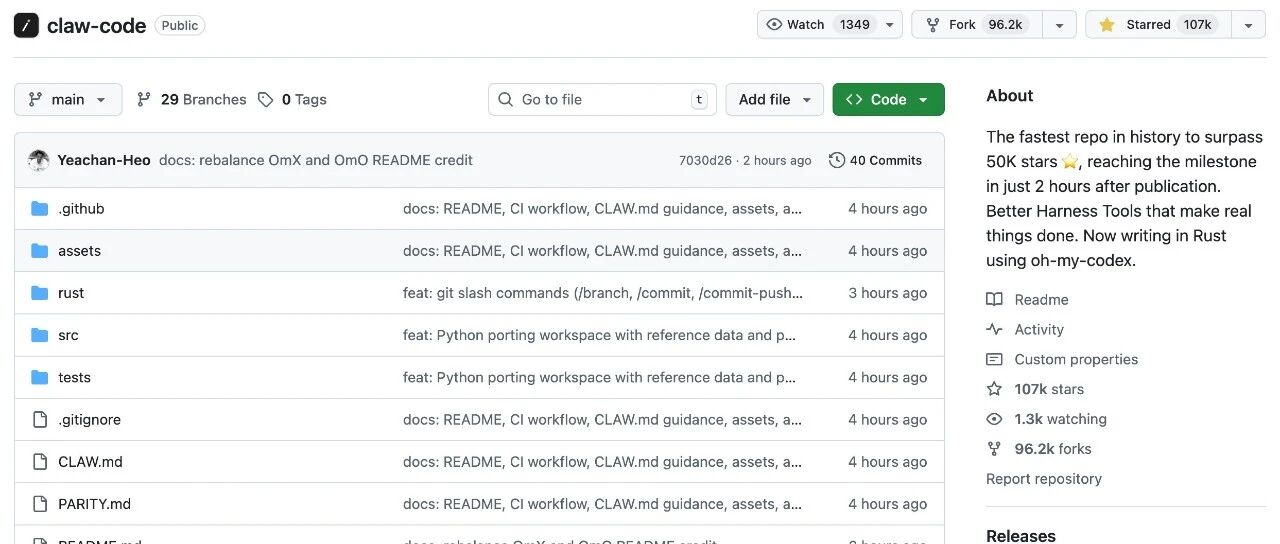Expand the Watch notifications dropdown arrow
This screenshot has height=544, width=1280.
click(890, 25)
